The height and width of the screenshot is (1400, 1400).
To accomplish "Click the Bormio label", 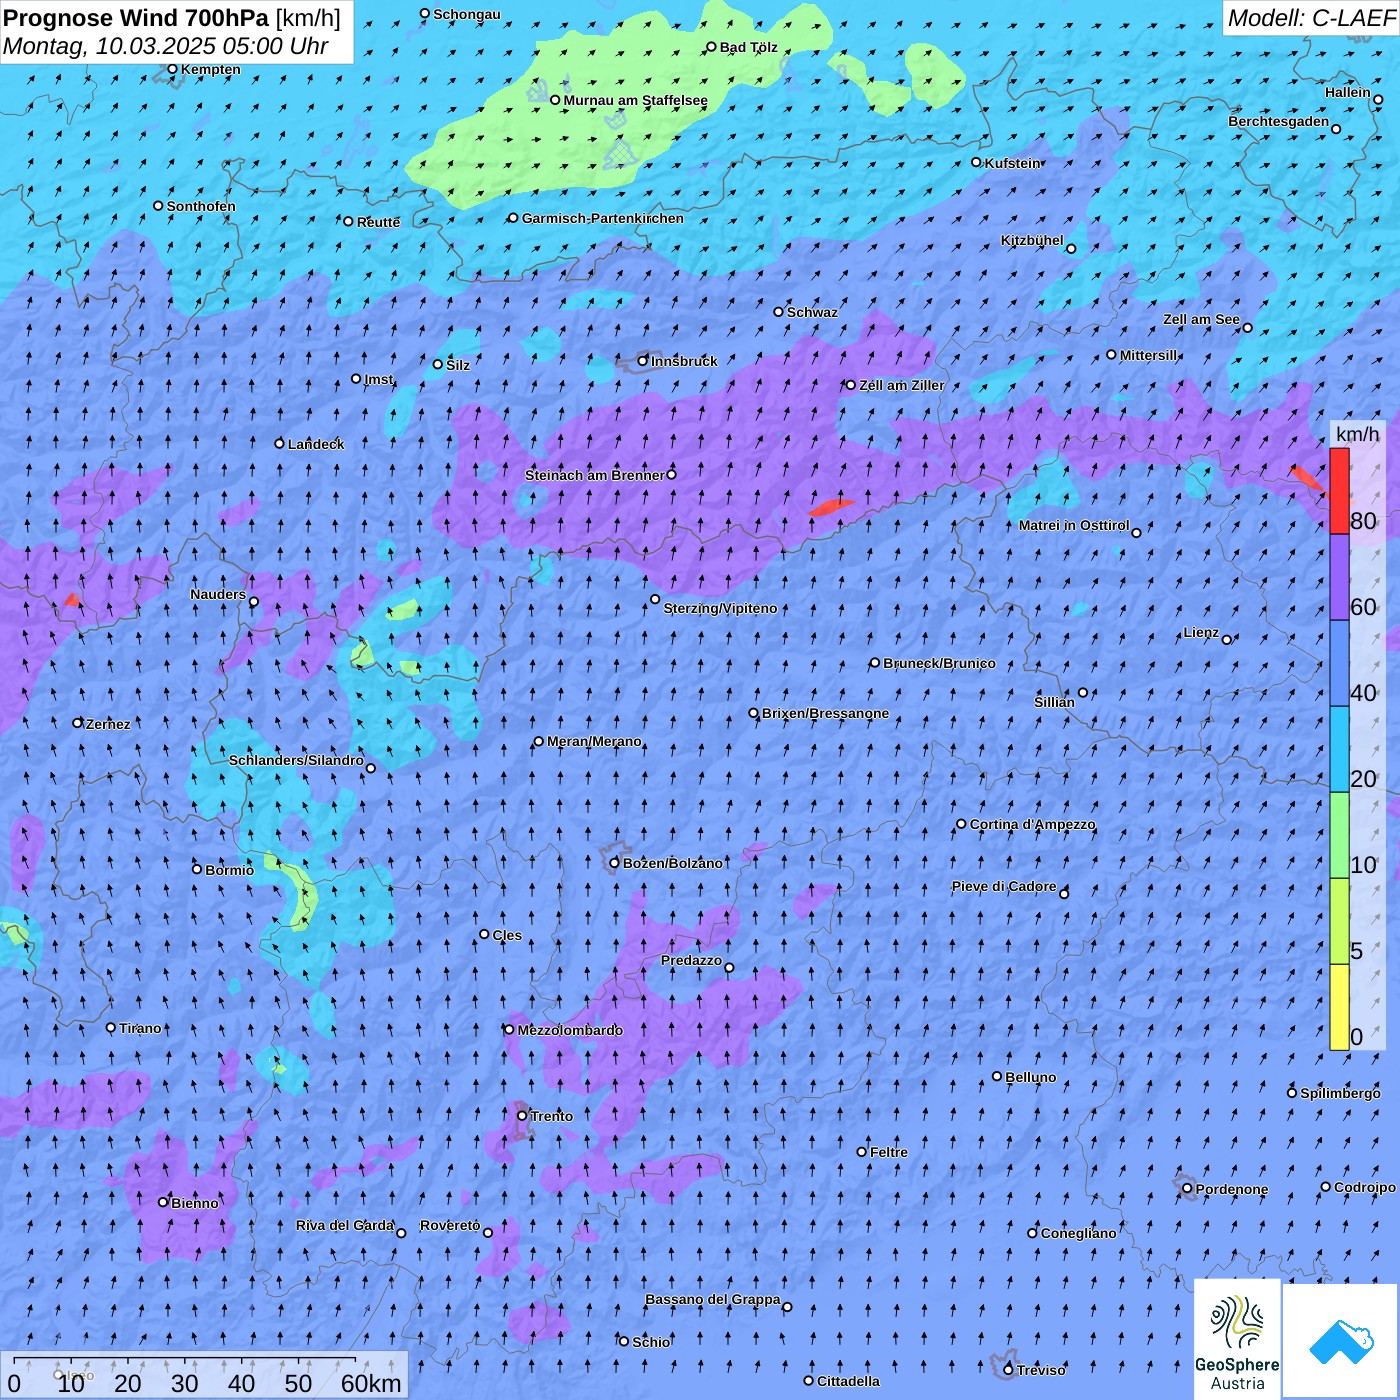I will click(229, 870).
